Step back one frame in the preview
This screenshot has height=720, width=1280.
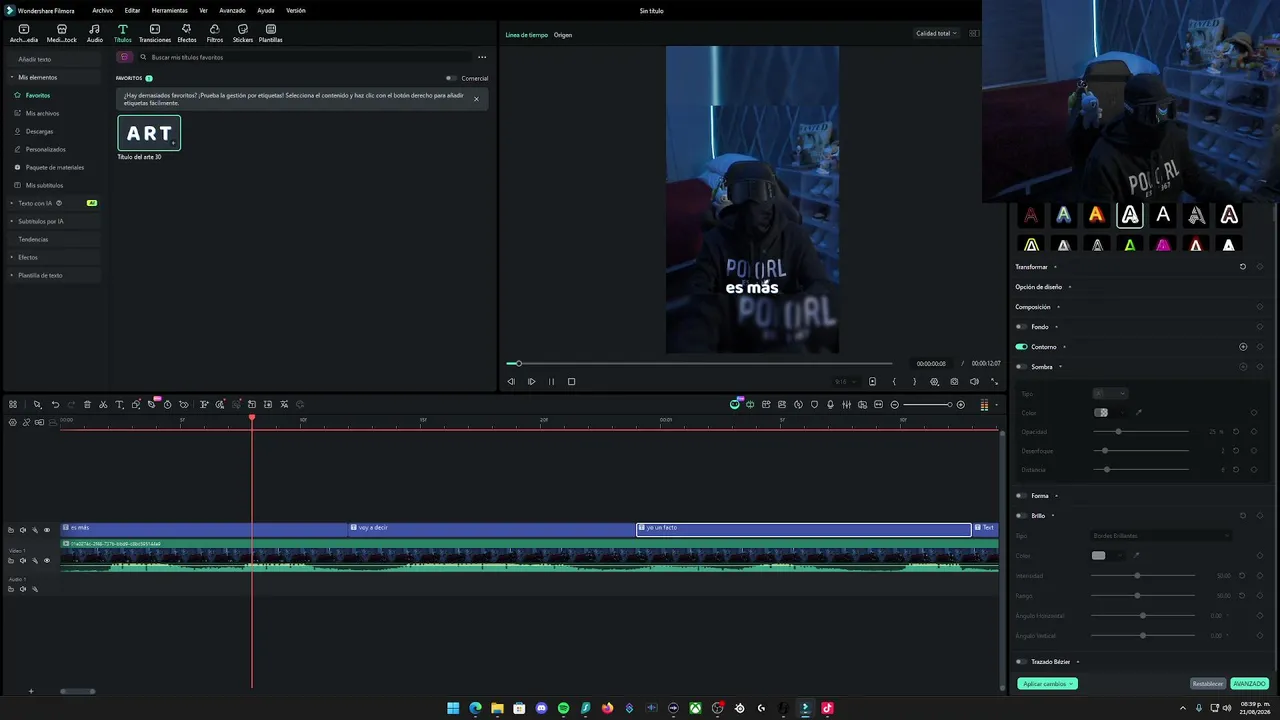pos(511,381)
